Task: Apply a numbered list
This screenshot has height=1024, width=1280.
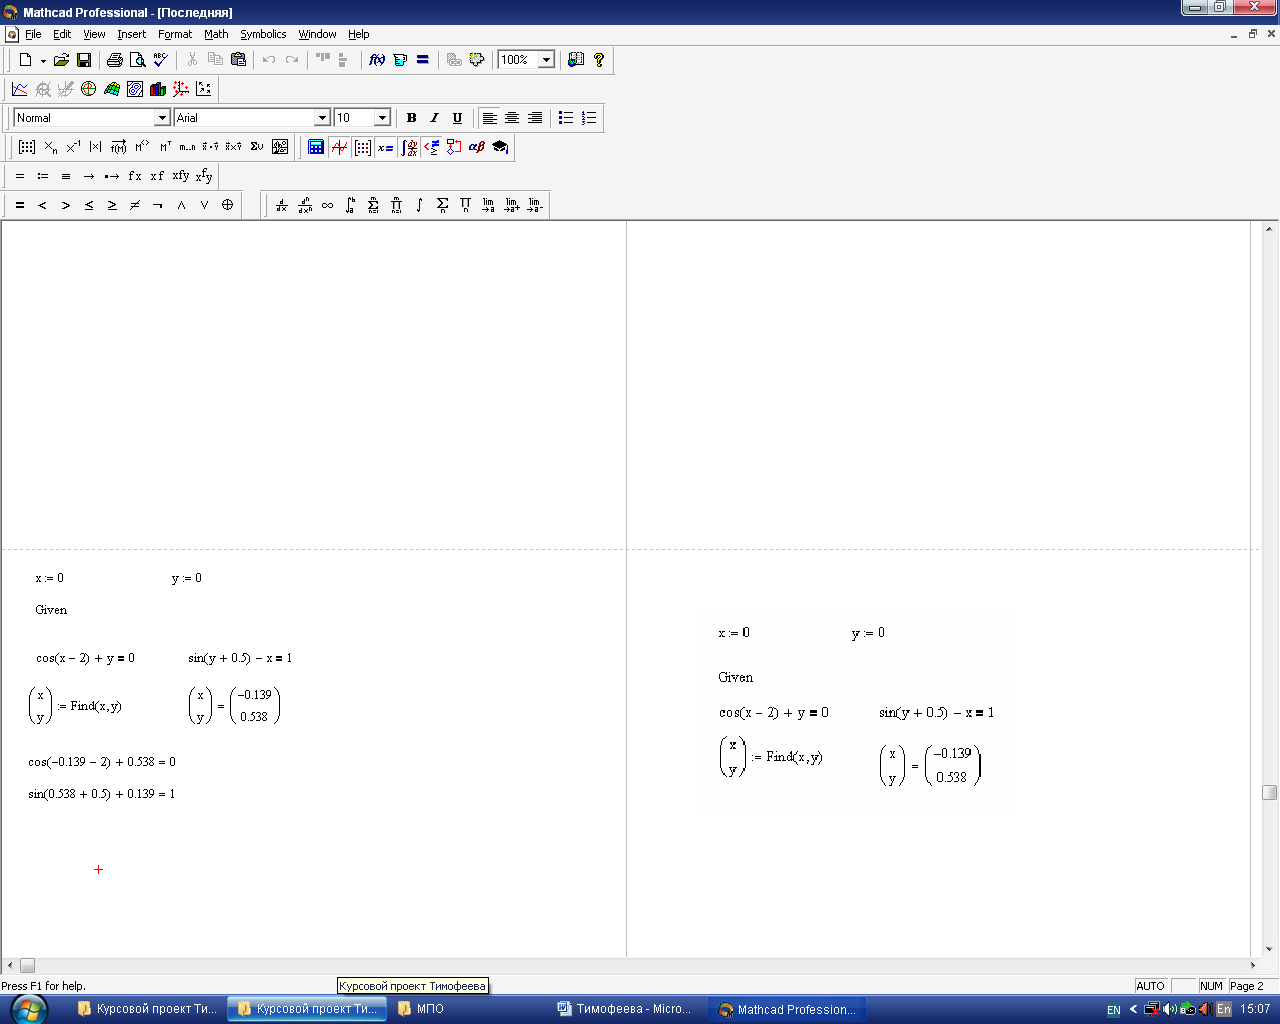Action: tap(589, 118)
